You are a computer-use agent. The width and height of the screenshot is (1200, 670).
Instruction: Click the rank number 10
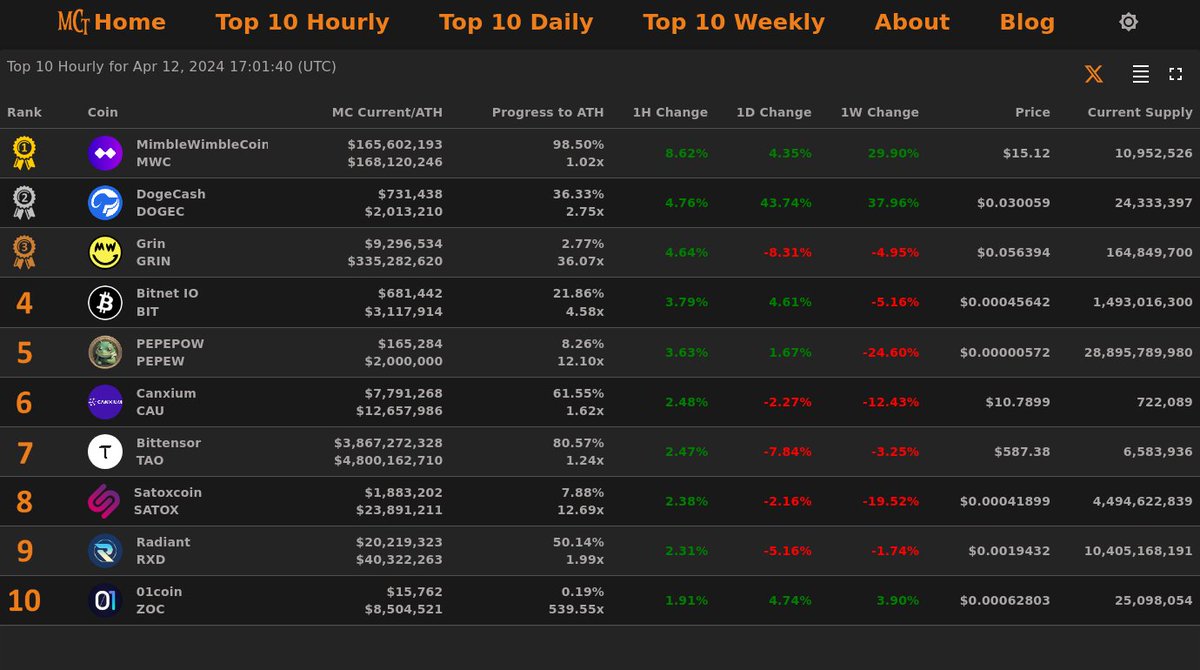[24, 601]
